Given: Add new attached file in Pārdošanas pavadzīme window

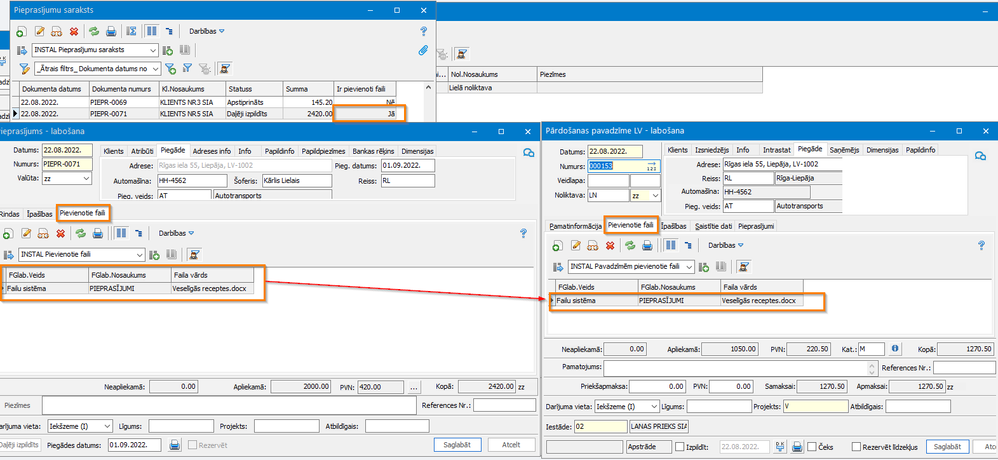Looking at the screenshot, I should (x=557, y=245).
